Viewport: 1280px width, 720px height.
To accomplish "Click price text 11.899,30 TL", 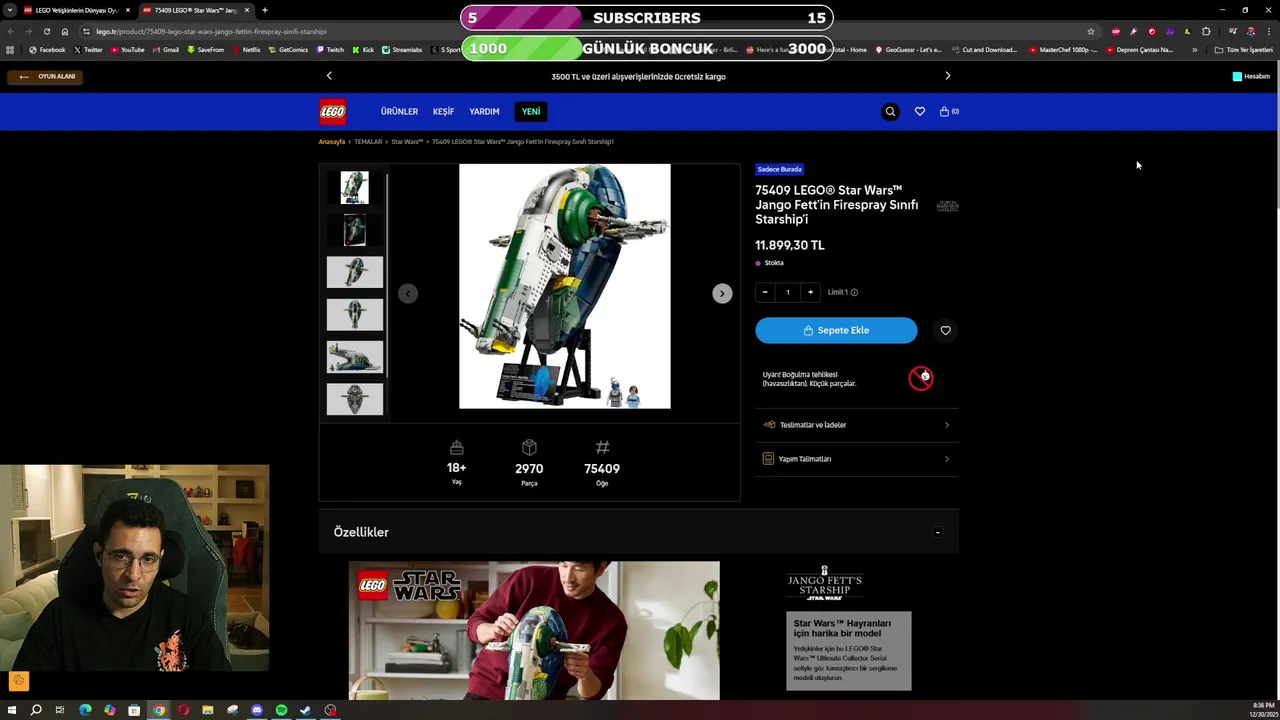I will click(790, 245).
